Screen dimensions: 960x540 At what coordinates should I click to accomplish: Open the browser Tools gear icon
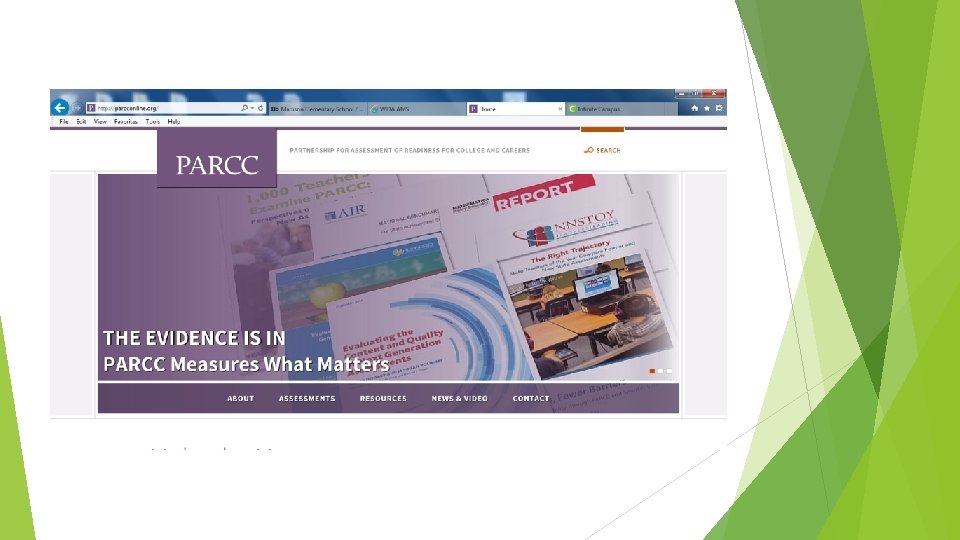pyautogui.click(x=719, y=108)
